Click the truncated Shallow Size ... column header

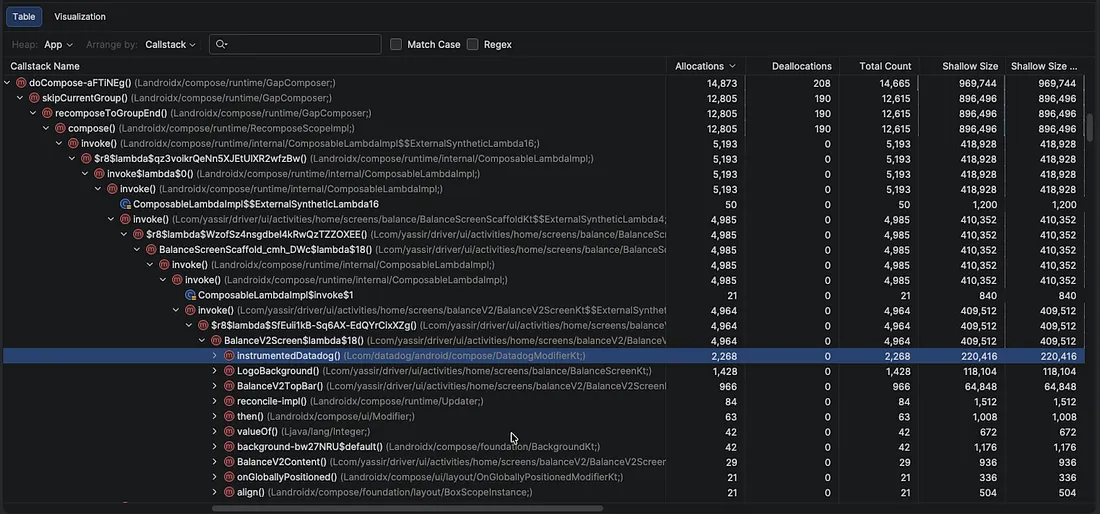(1044, 66)
